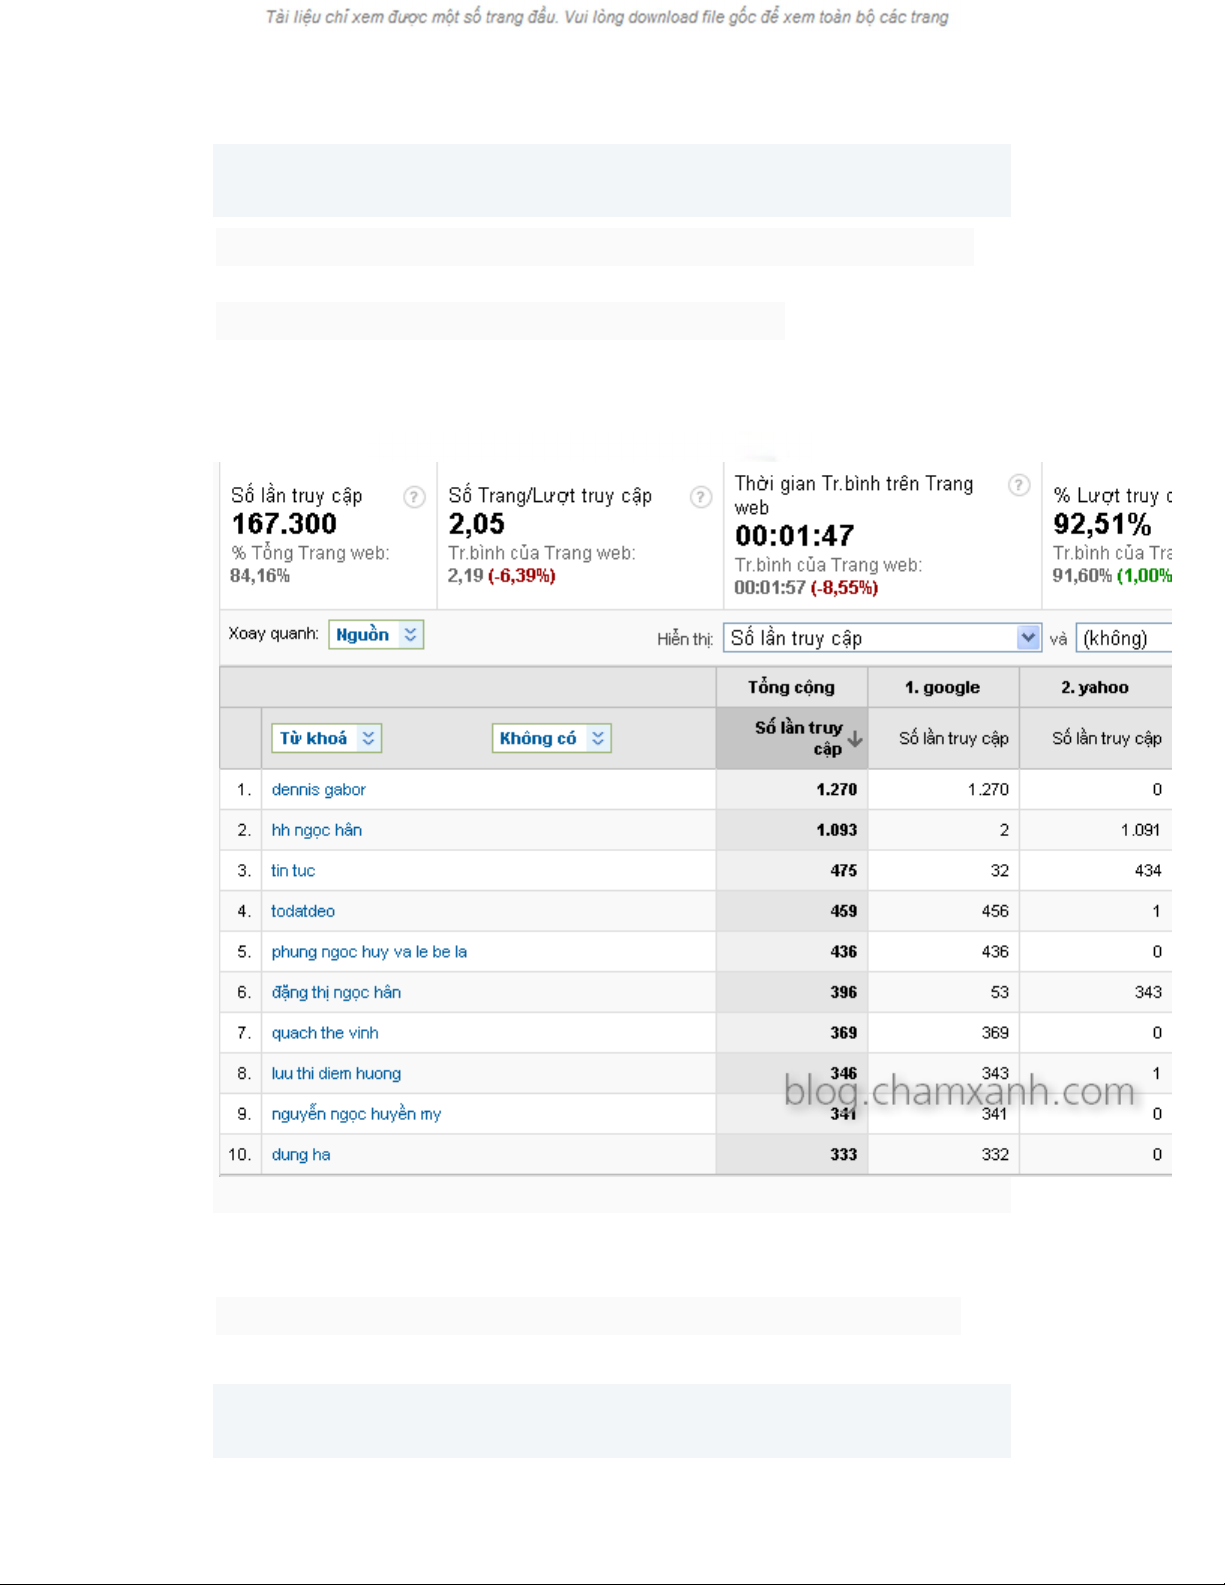Select the nguyễn ngọc huyền my keyword
1225x1585 pixels.
(356, 1114)
